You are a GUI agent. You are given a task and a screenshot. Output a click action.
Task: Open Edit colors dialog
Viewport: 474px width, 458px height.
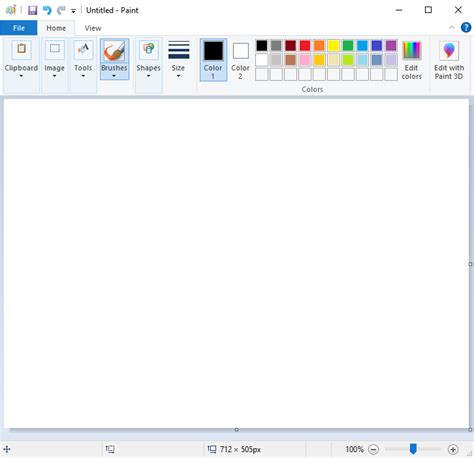[x=412, y=60]
